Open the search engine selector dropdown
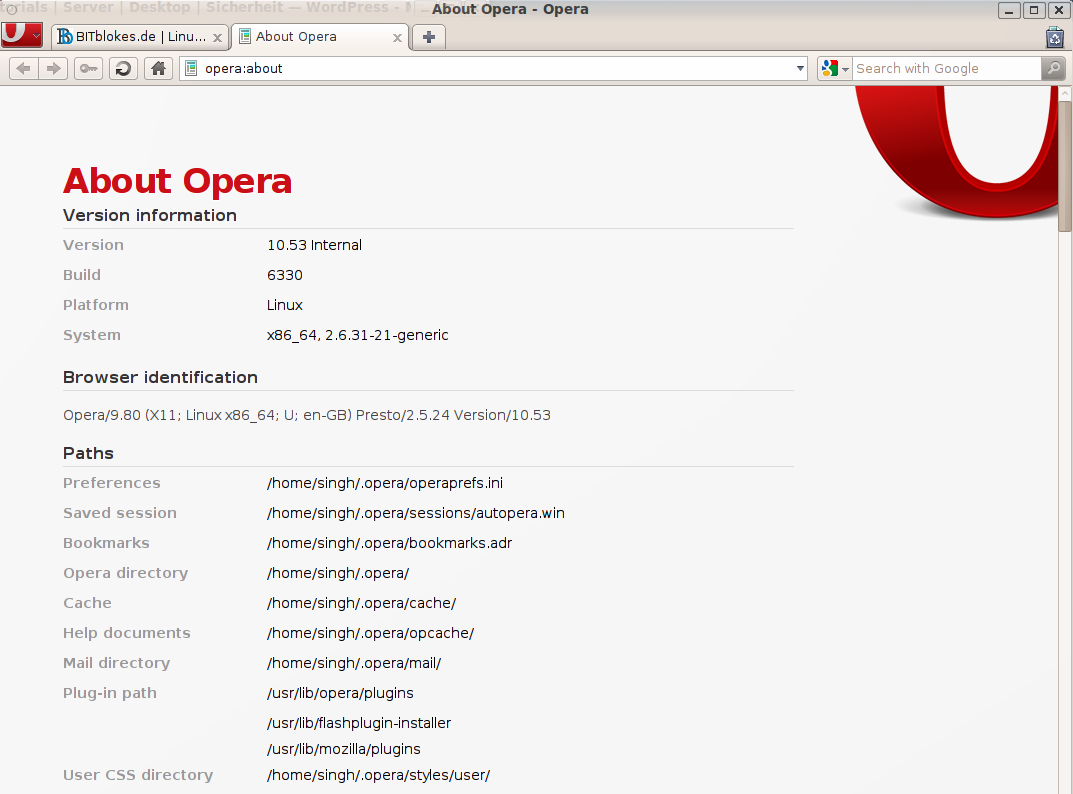1073x794 pixels. click(846, 69)
